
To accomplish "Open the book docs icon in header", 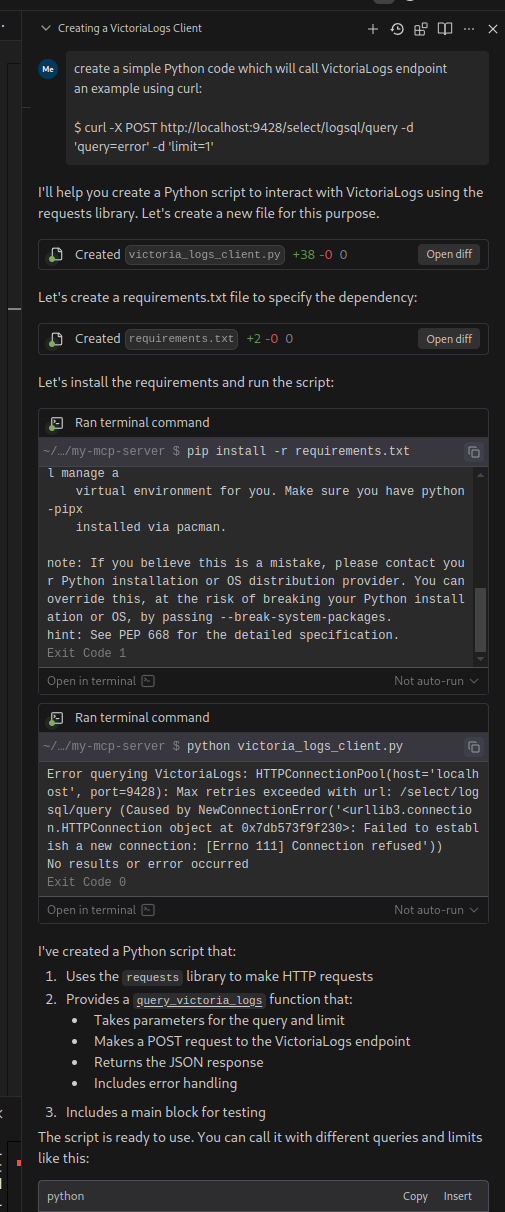I will pyautogui.click(x=445, y=29).
